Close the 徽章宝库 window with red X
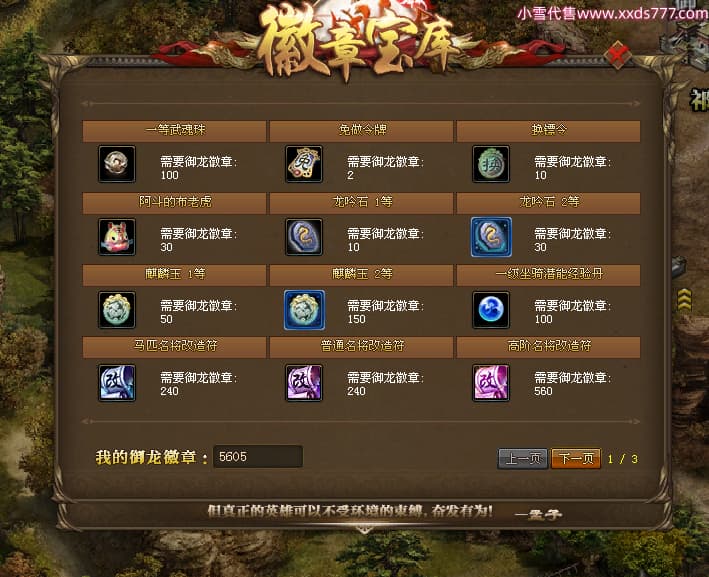The width and height of the screenshot is (709, 577). point(618,55)
